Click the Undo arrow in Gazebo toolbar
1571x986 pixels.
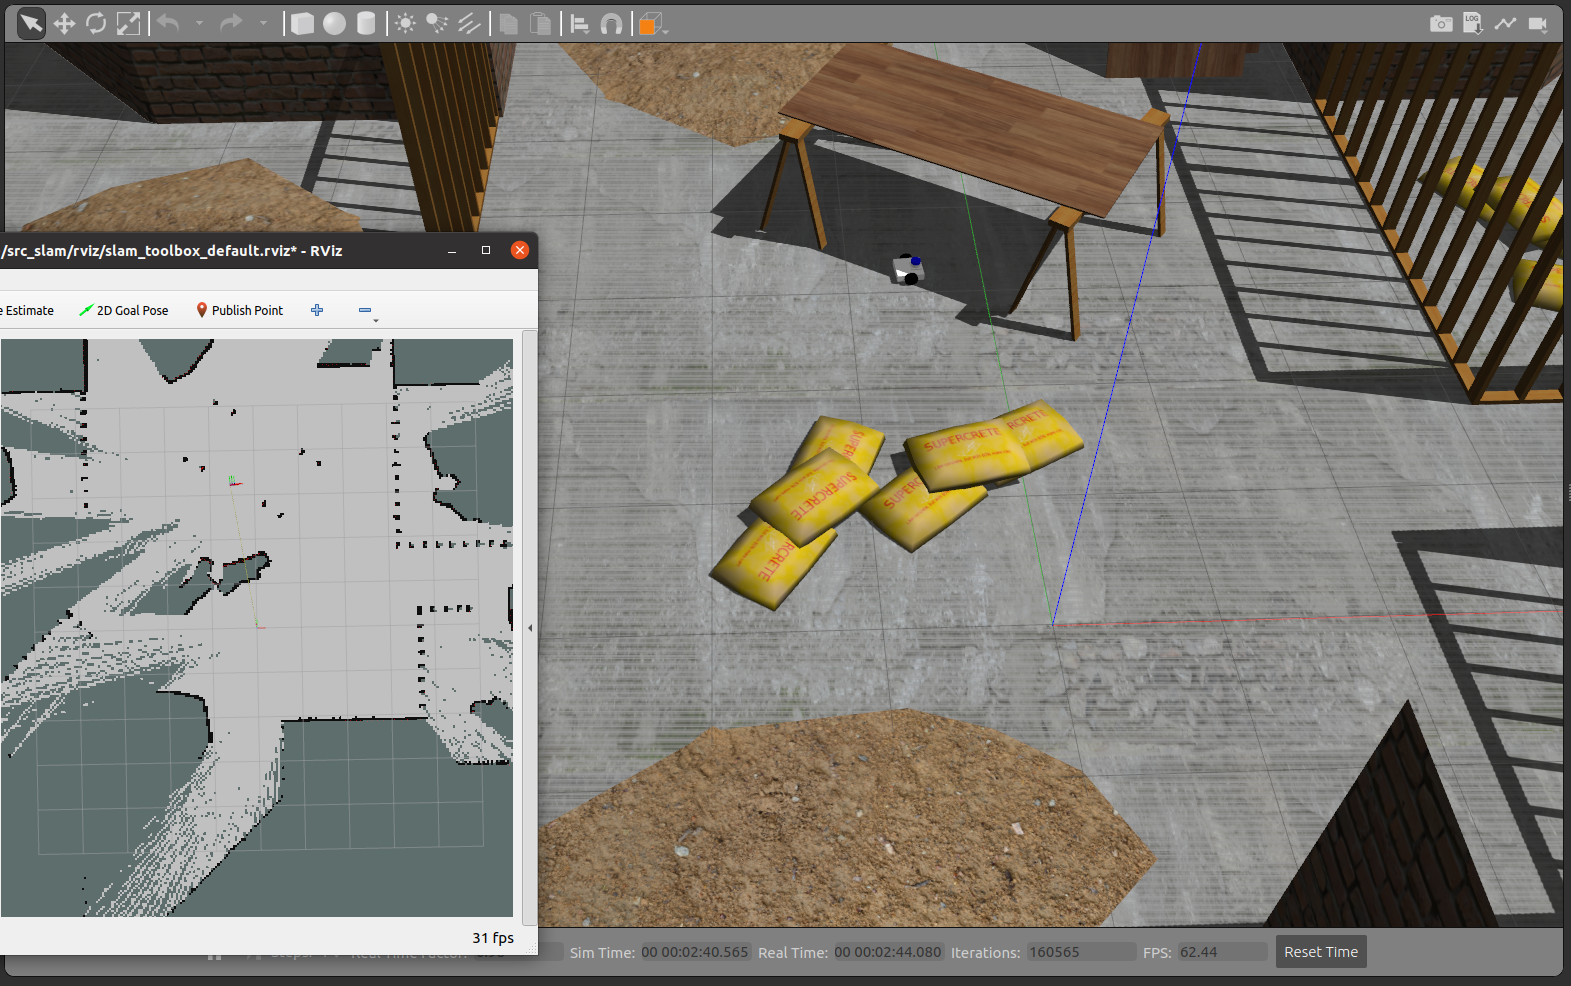pos(168,22)
